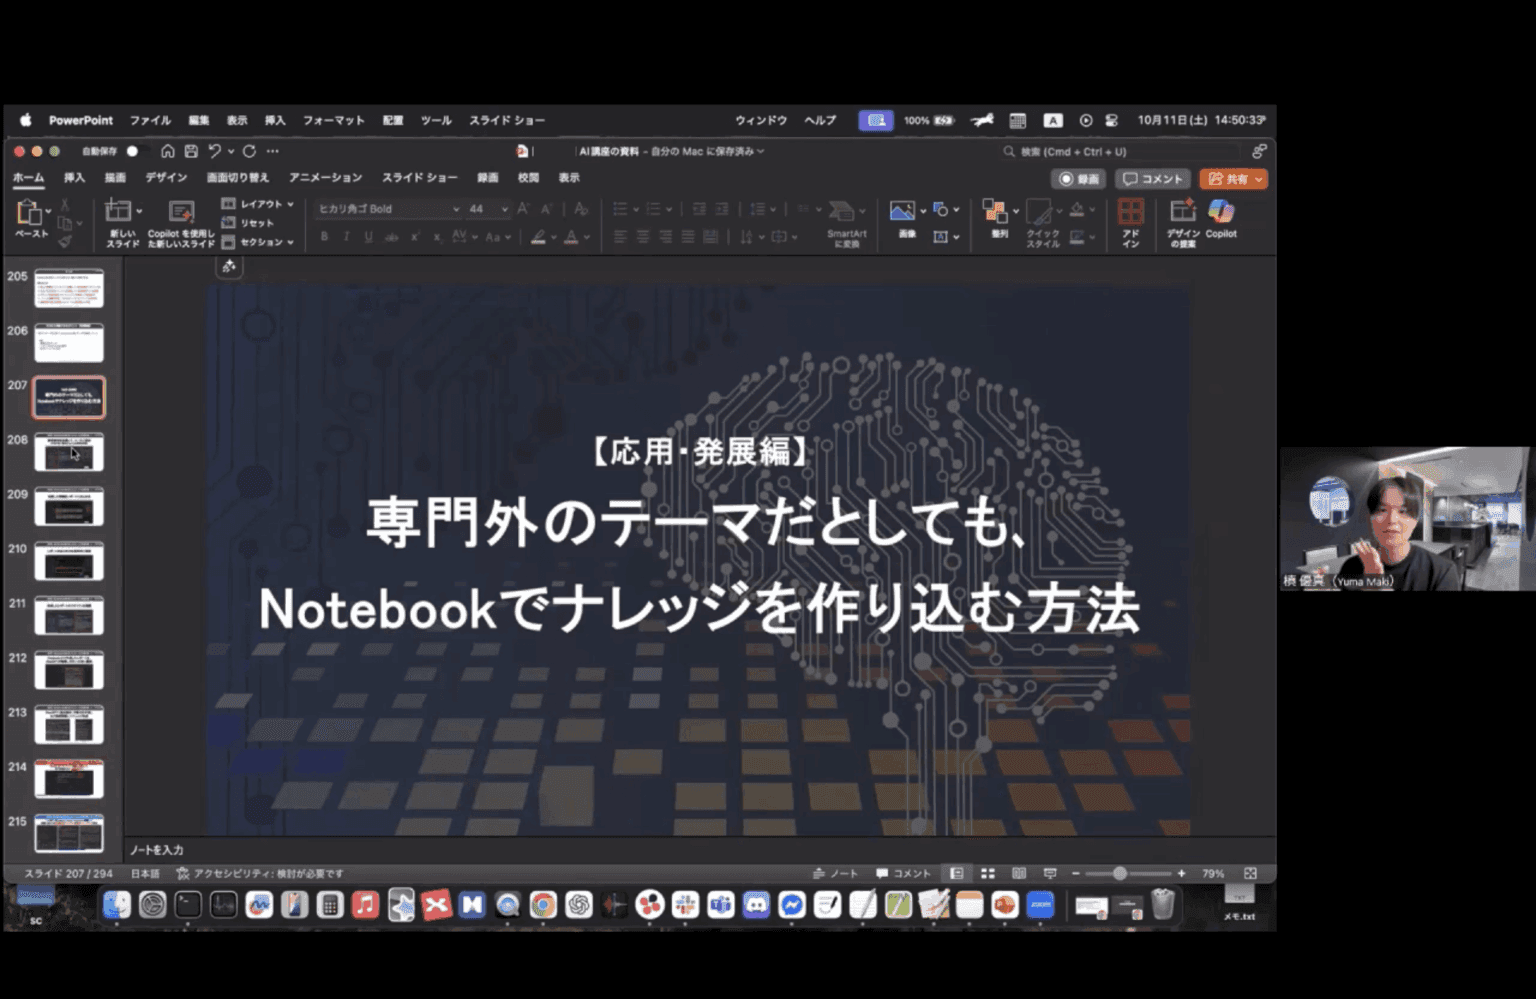Switch to slide sorter view icon
The image size is (1536, 999).
tap(988, 872)
